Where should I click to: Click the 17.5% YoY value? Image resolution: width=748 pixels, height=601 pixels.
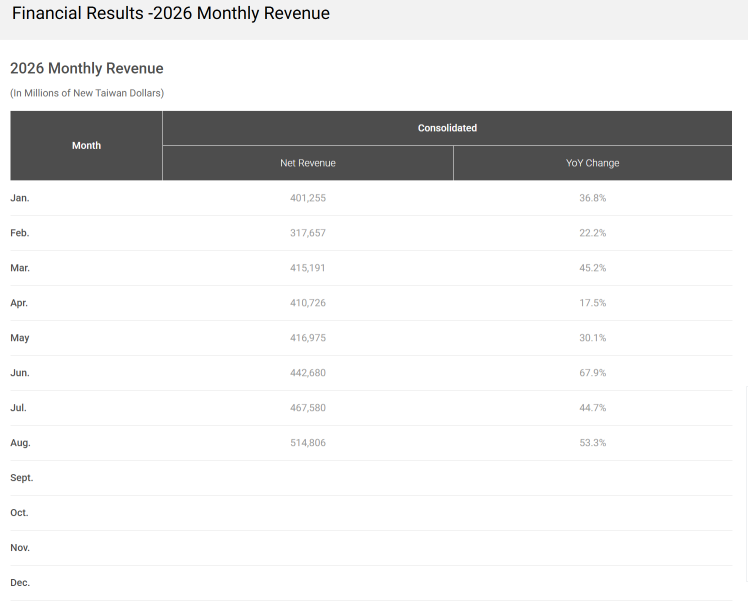(x=592, y=303)
